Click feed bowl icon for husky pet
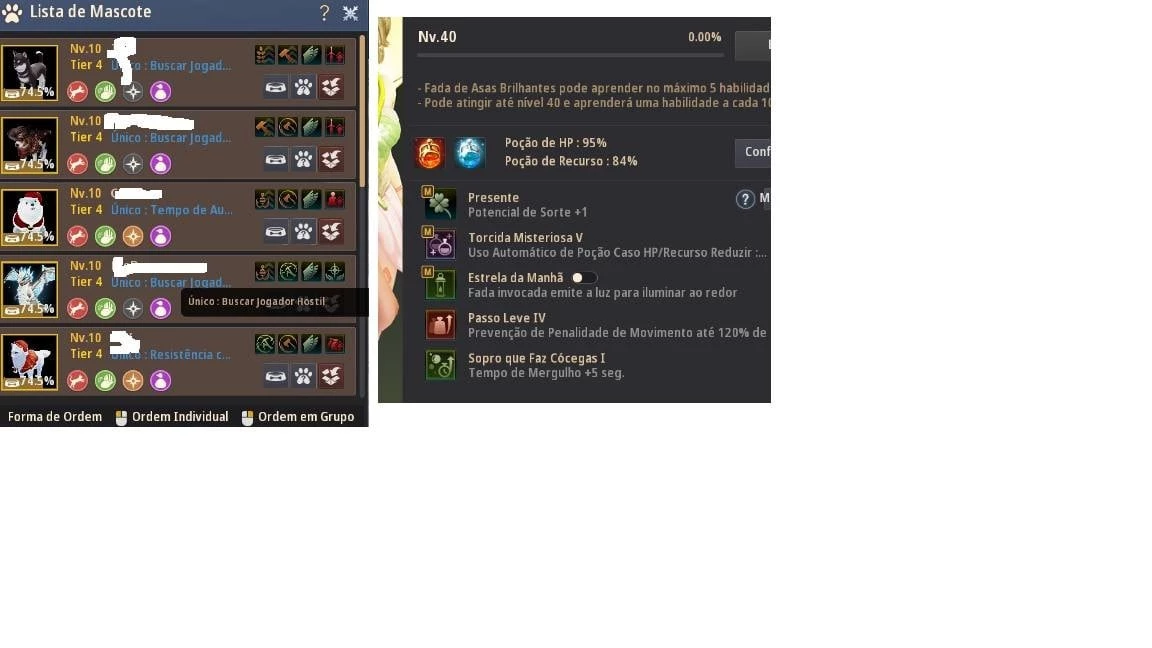The width and height of the screenshot is (1152, 648). [x=276, y=87]
